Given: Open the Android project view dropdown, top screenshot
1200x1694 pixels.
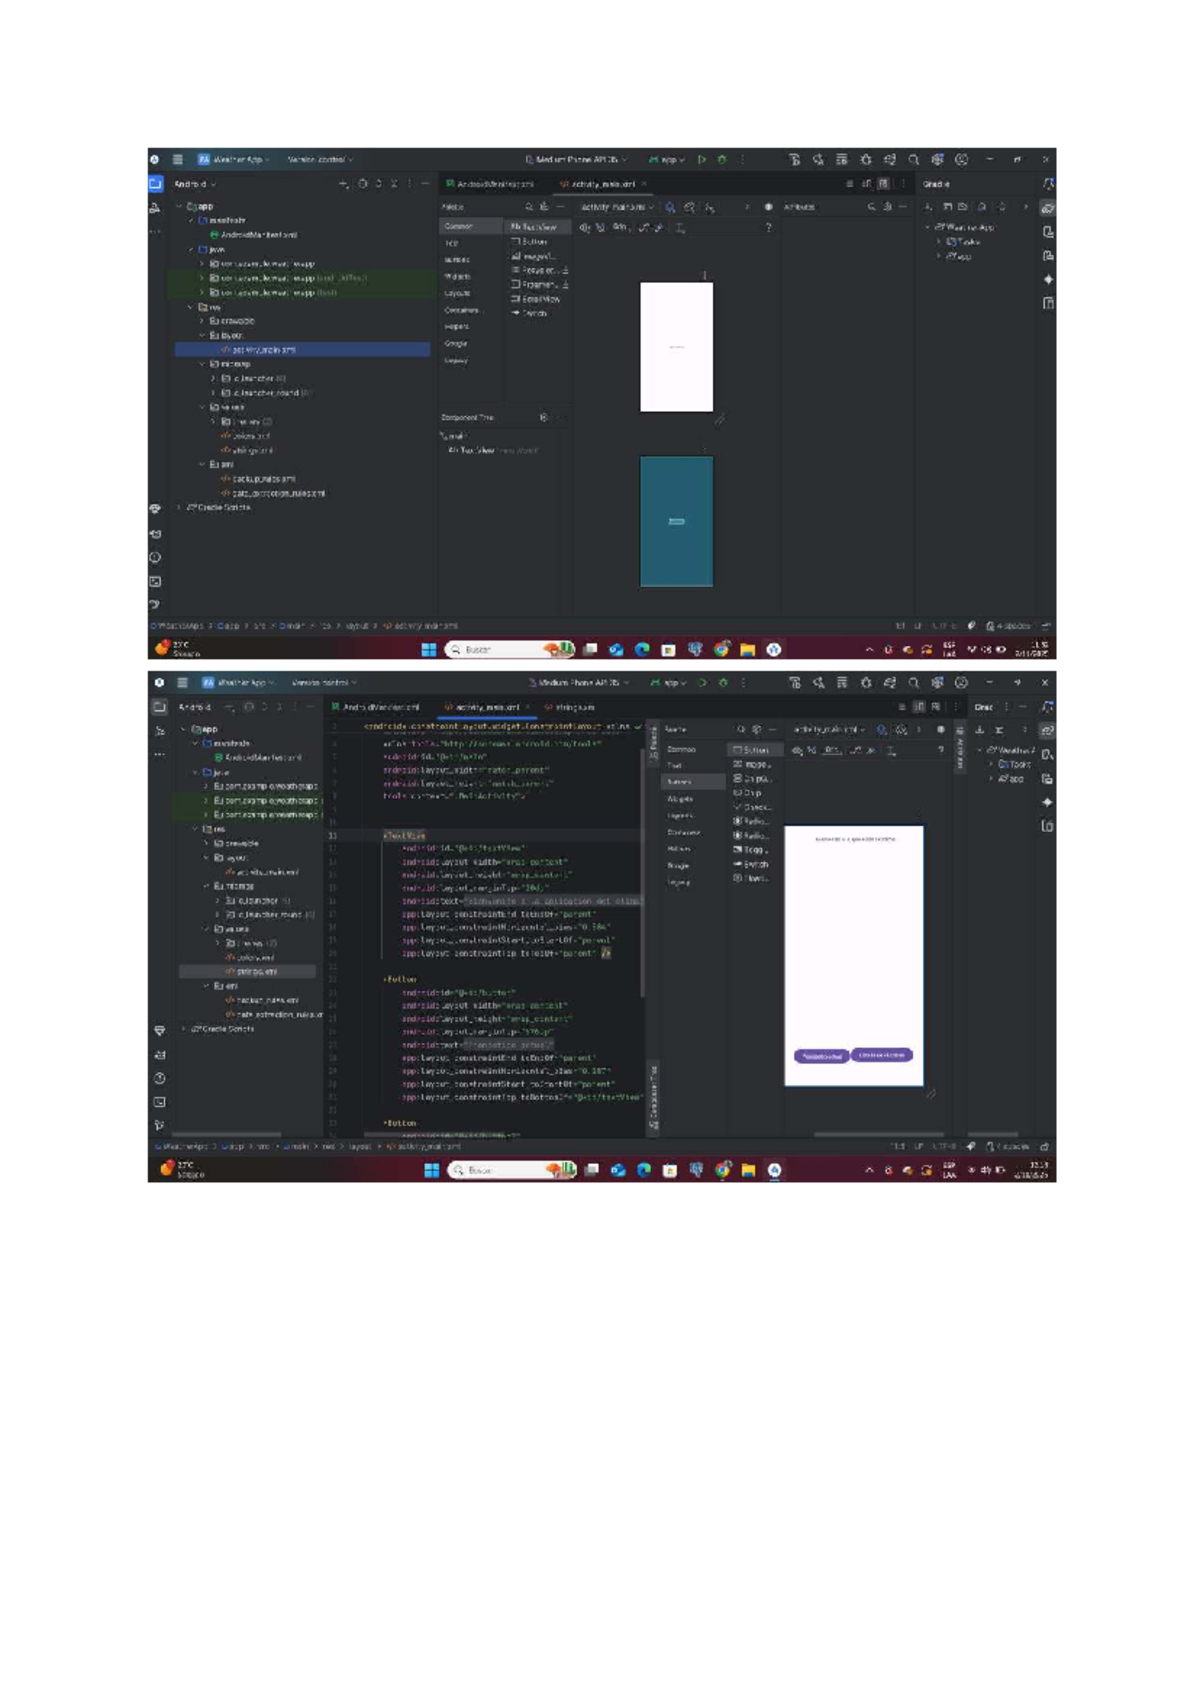Looking at the screenshot, I should coord(195,184).
